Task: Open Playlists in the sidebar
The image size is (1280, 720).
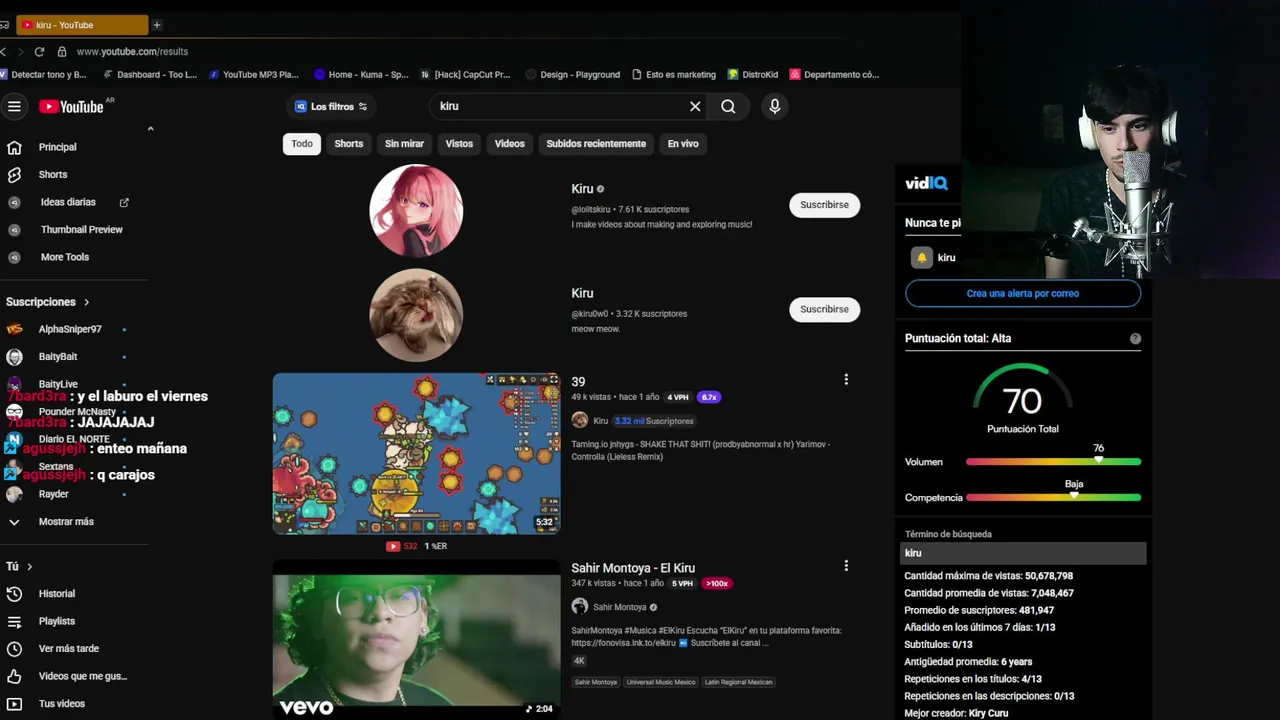Action: click(57, 621)
